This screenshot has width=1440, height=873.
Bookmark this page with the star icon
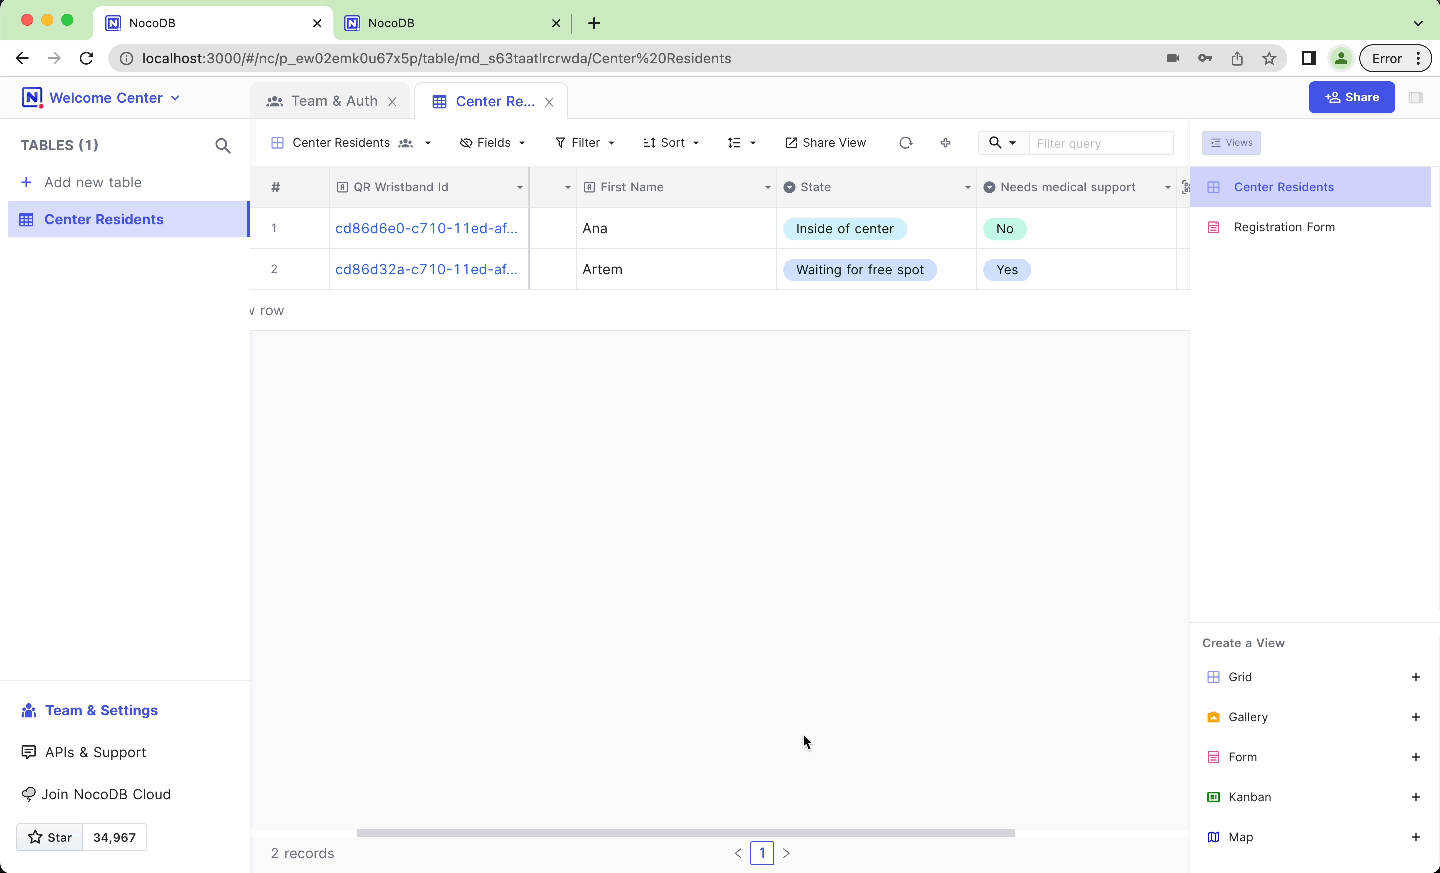click(1269, 58)
